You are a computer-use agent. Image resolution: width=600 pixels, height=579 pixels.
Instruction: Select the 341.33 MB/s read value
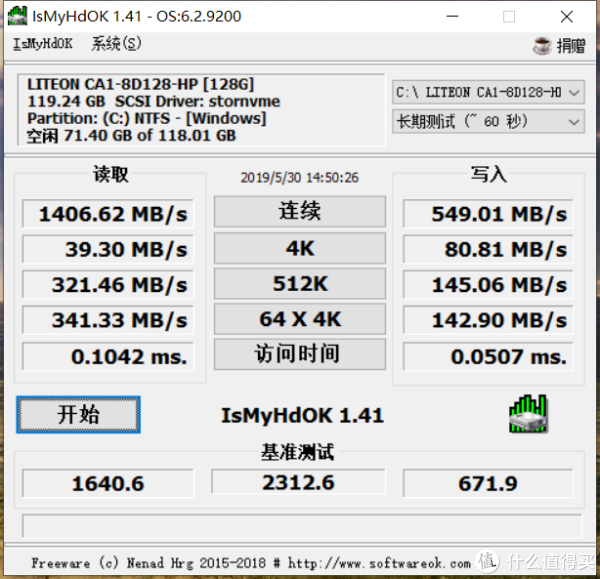pyautogui.click(x=108, y=320)
